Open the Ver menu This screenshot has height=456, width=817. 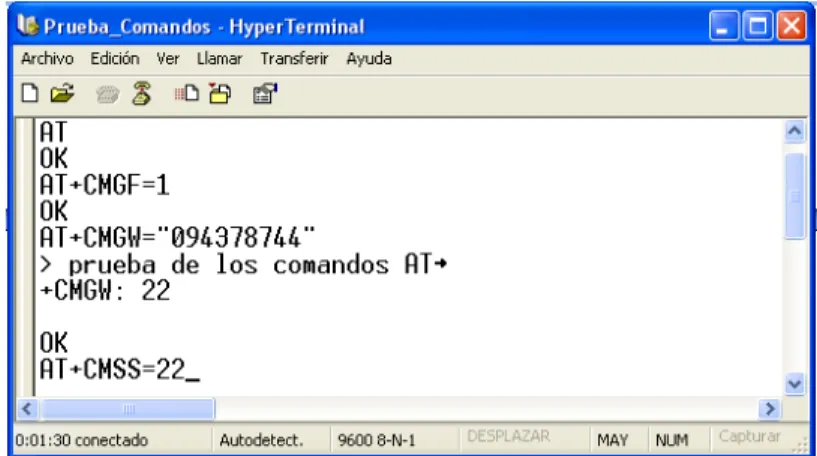[x=168, y=59]
